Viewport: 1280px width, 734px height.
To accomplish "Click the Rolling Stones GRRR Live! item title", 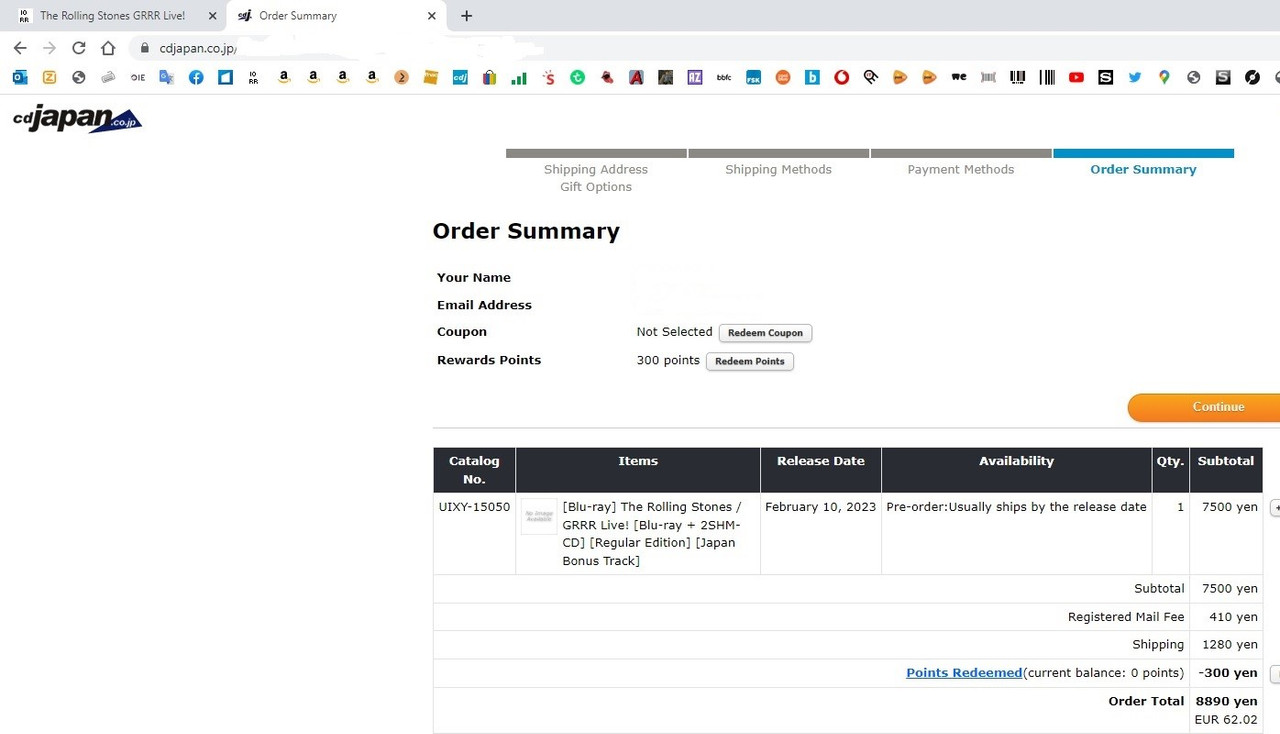I will [x=652, y=534].
